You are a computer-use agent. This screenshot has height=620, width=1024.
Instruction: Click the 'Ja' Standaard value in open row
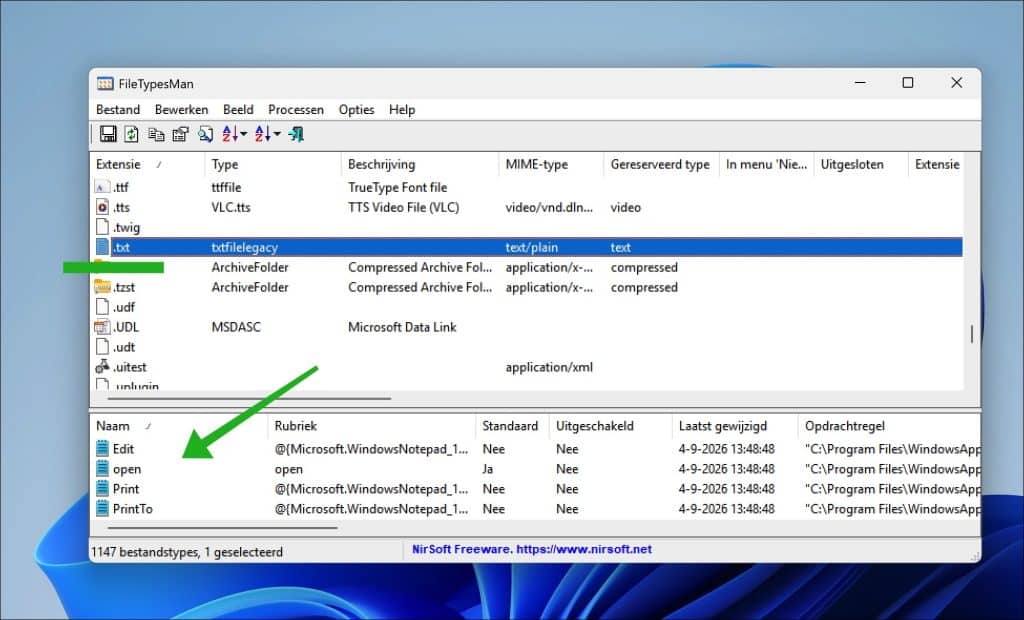(x=488, y=469)
